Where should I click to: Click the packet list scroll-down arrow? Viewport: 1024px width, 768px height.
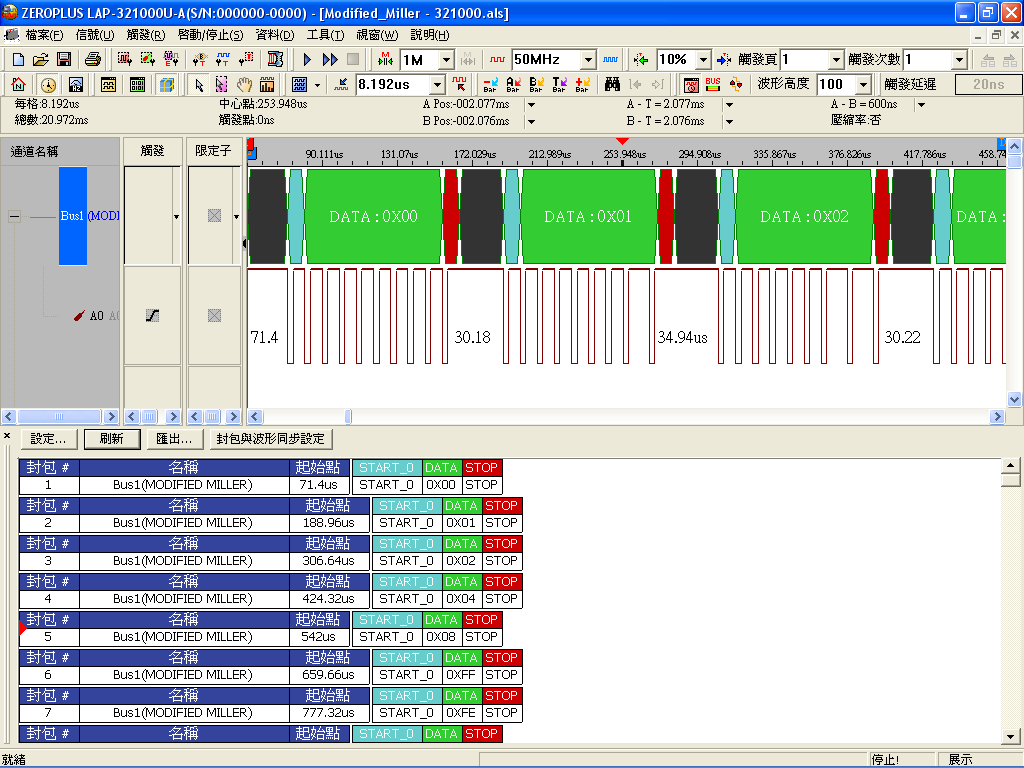tap(1011, 736)
